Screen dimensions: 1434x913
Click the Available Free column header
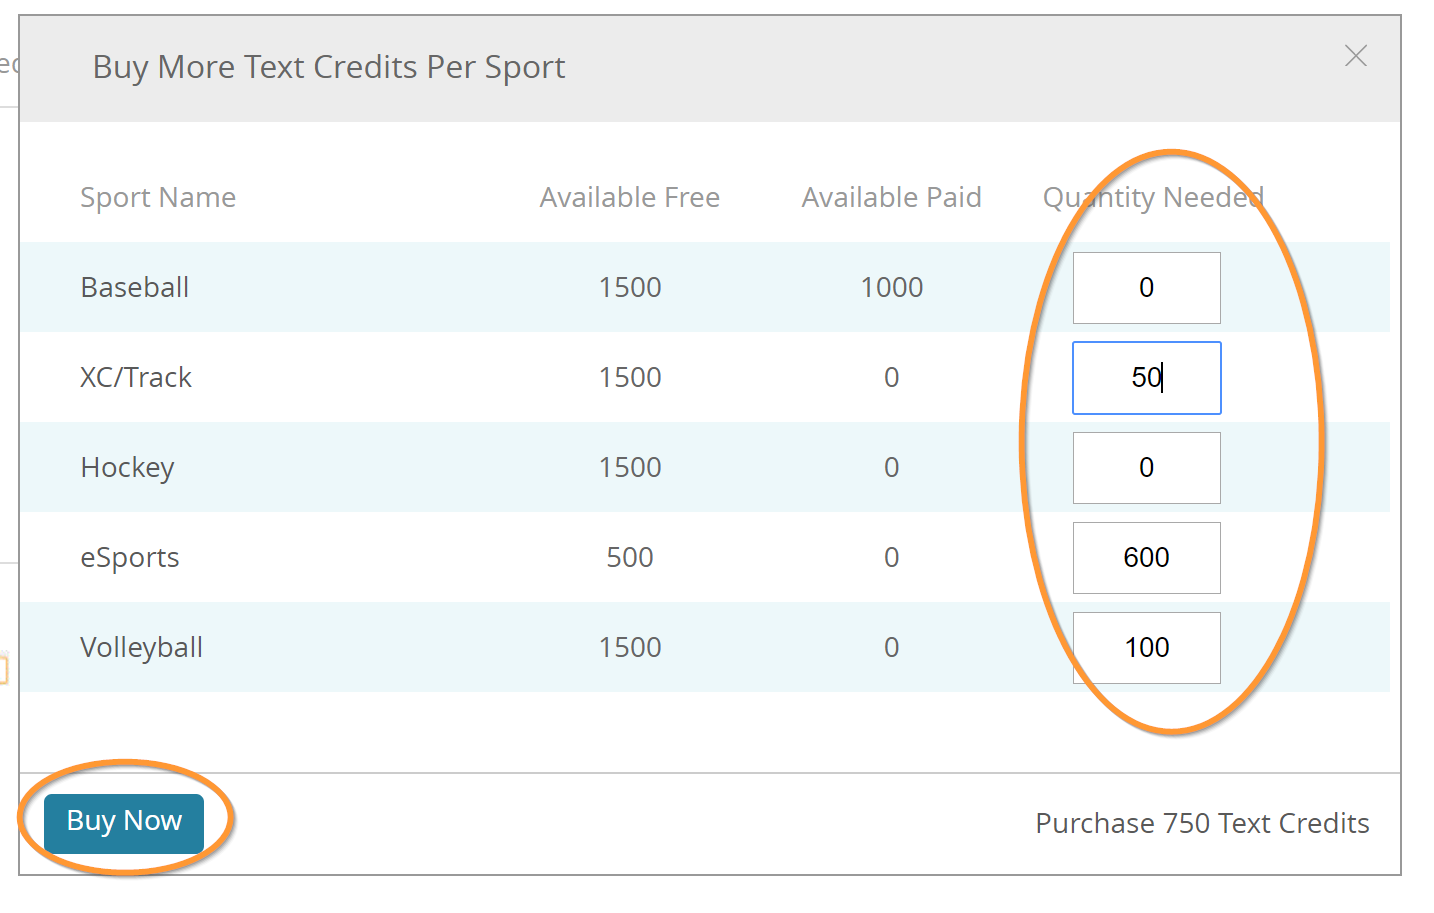click(630, 198)
